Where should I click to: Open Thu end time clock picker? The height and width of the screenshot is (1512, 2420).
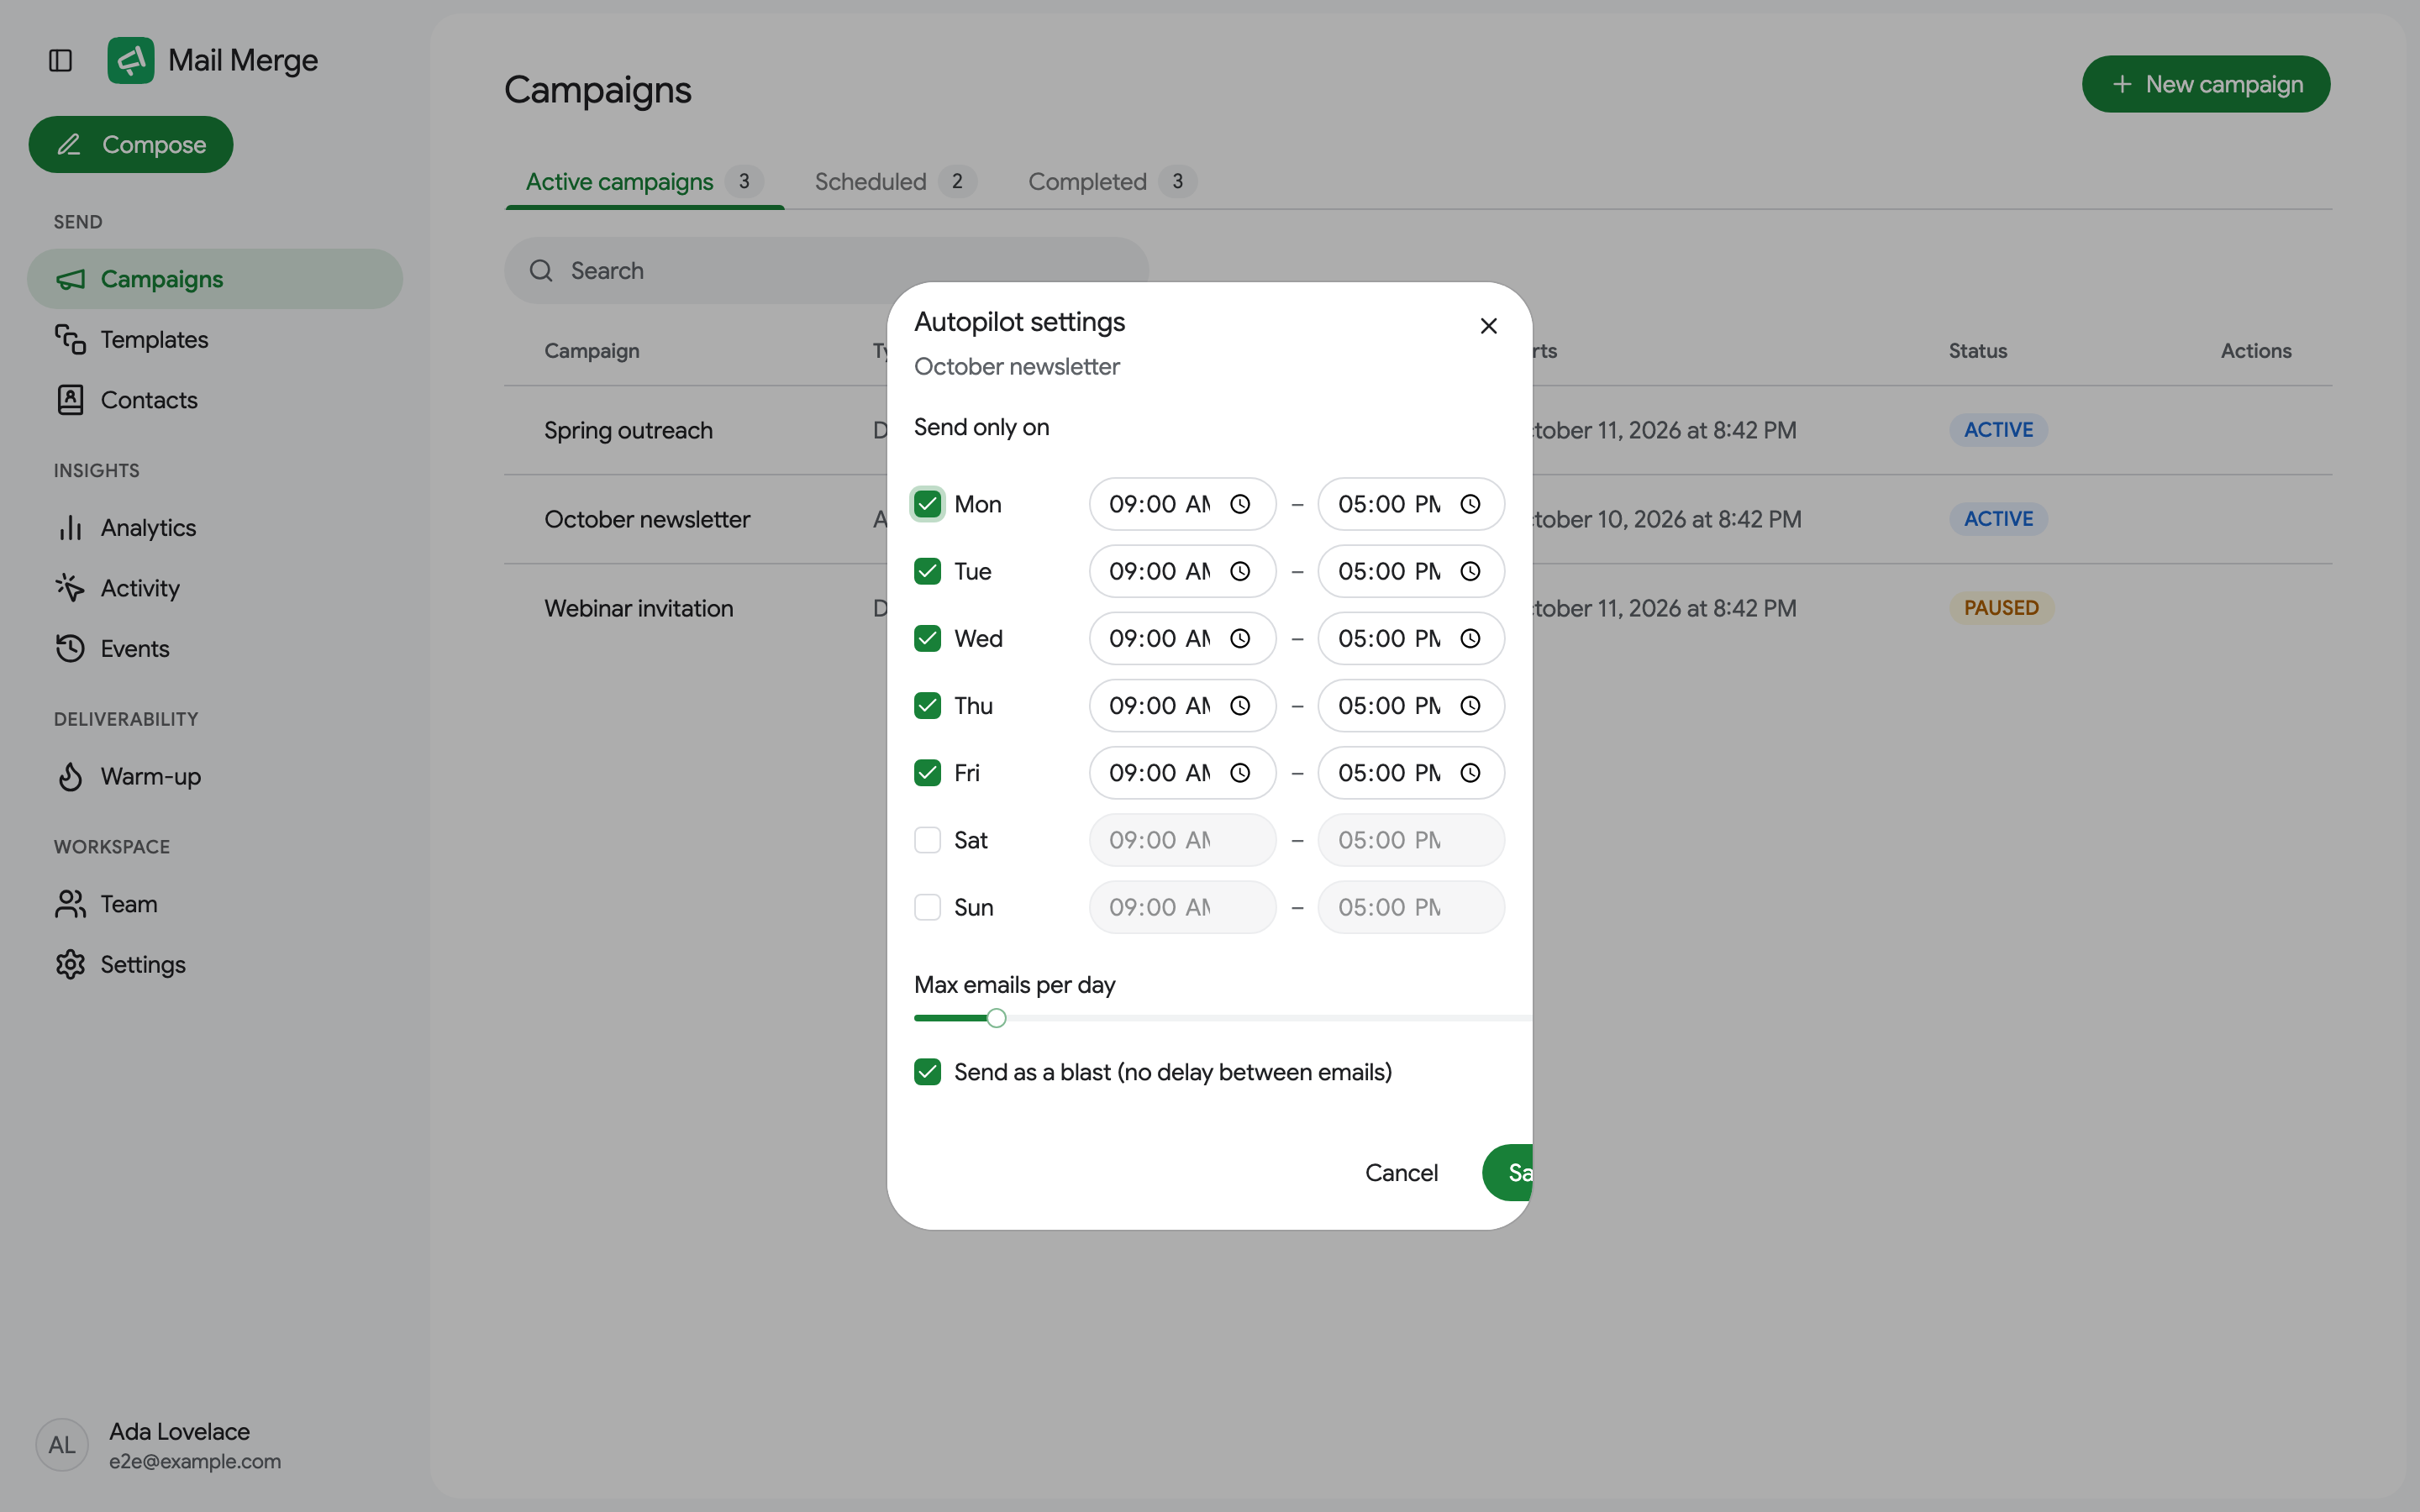coord(1470,705)
